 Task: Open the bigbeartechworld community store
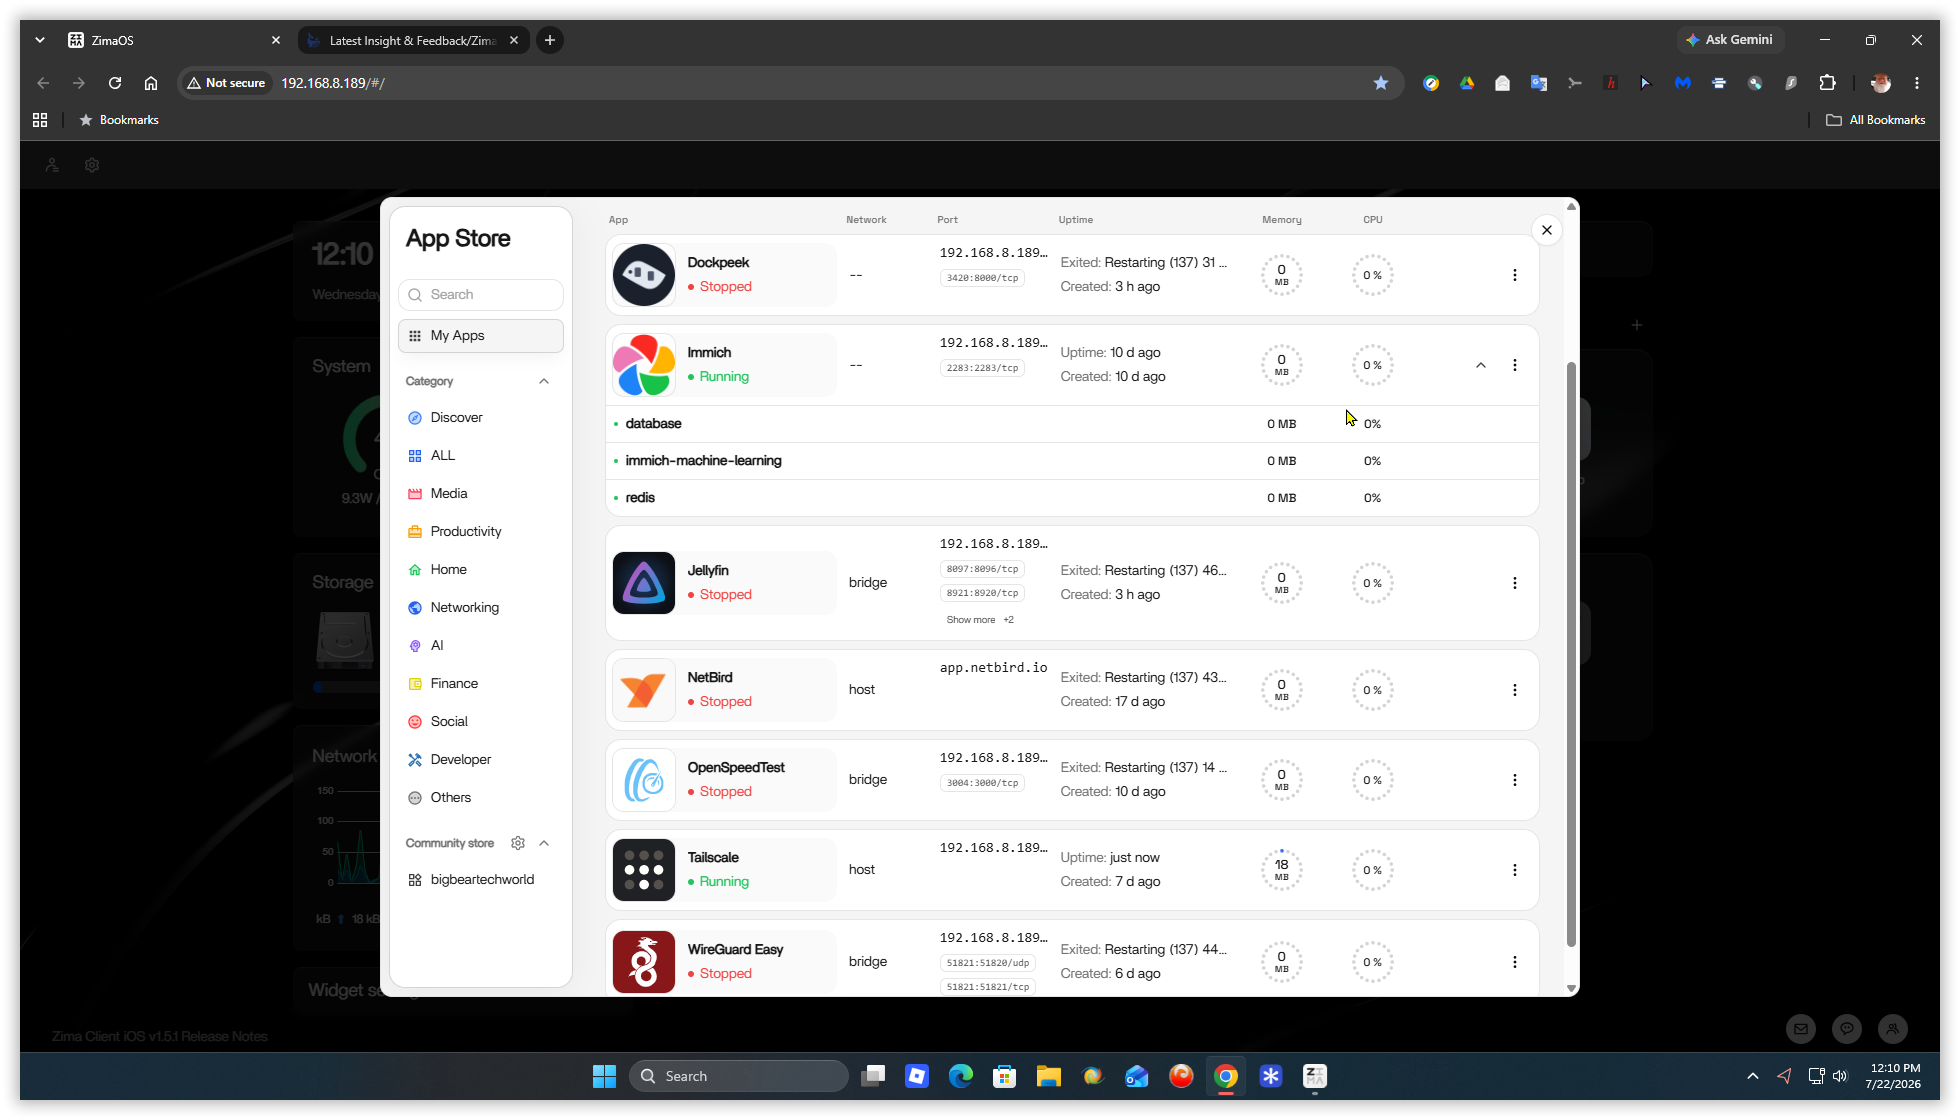point(481,880)
